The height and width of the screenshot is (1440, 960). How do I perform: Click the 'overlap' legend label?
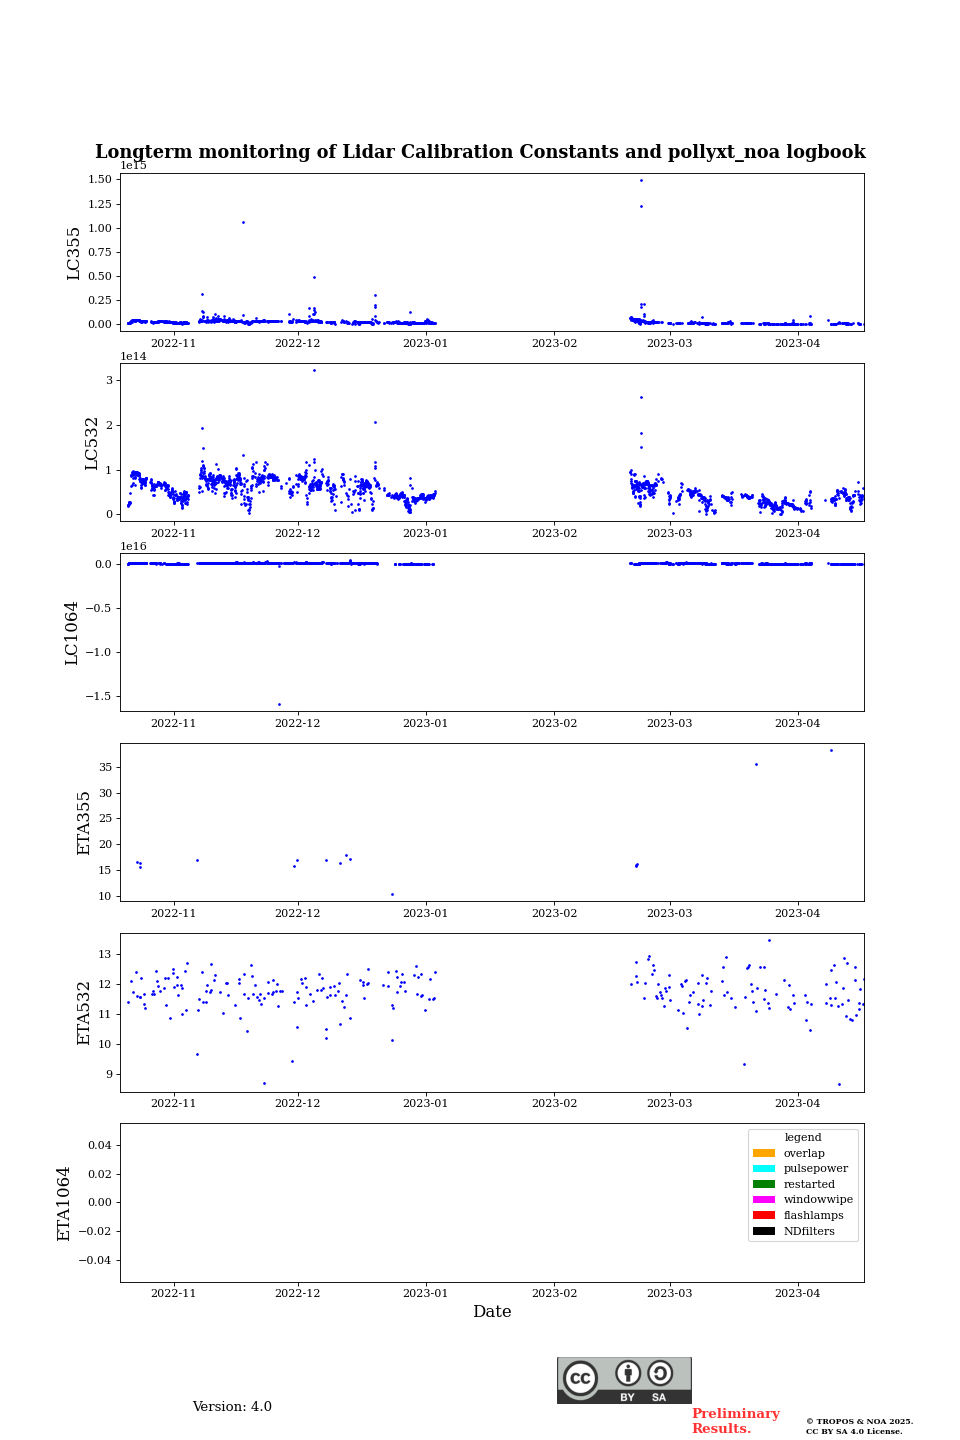coord(804,1153)
